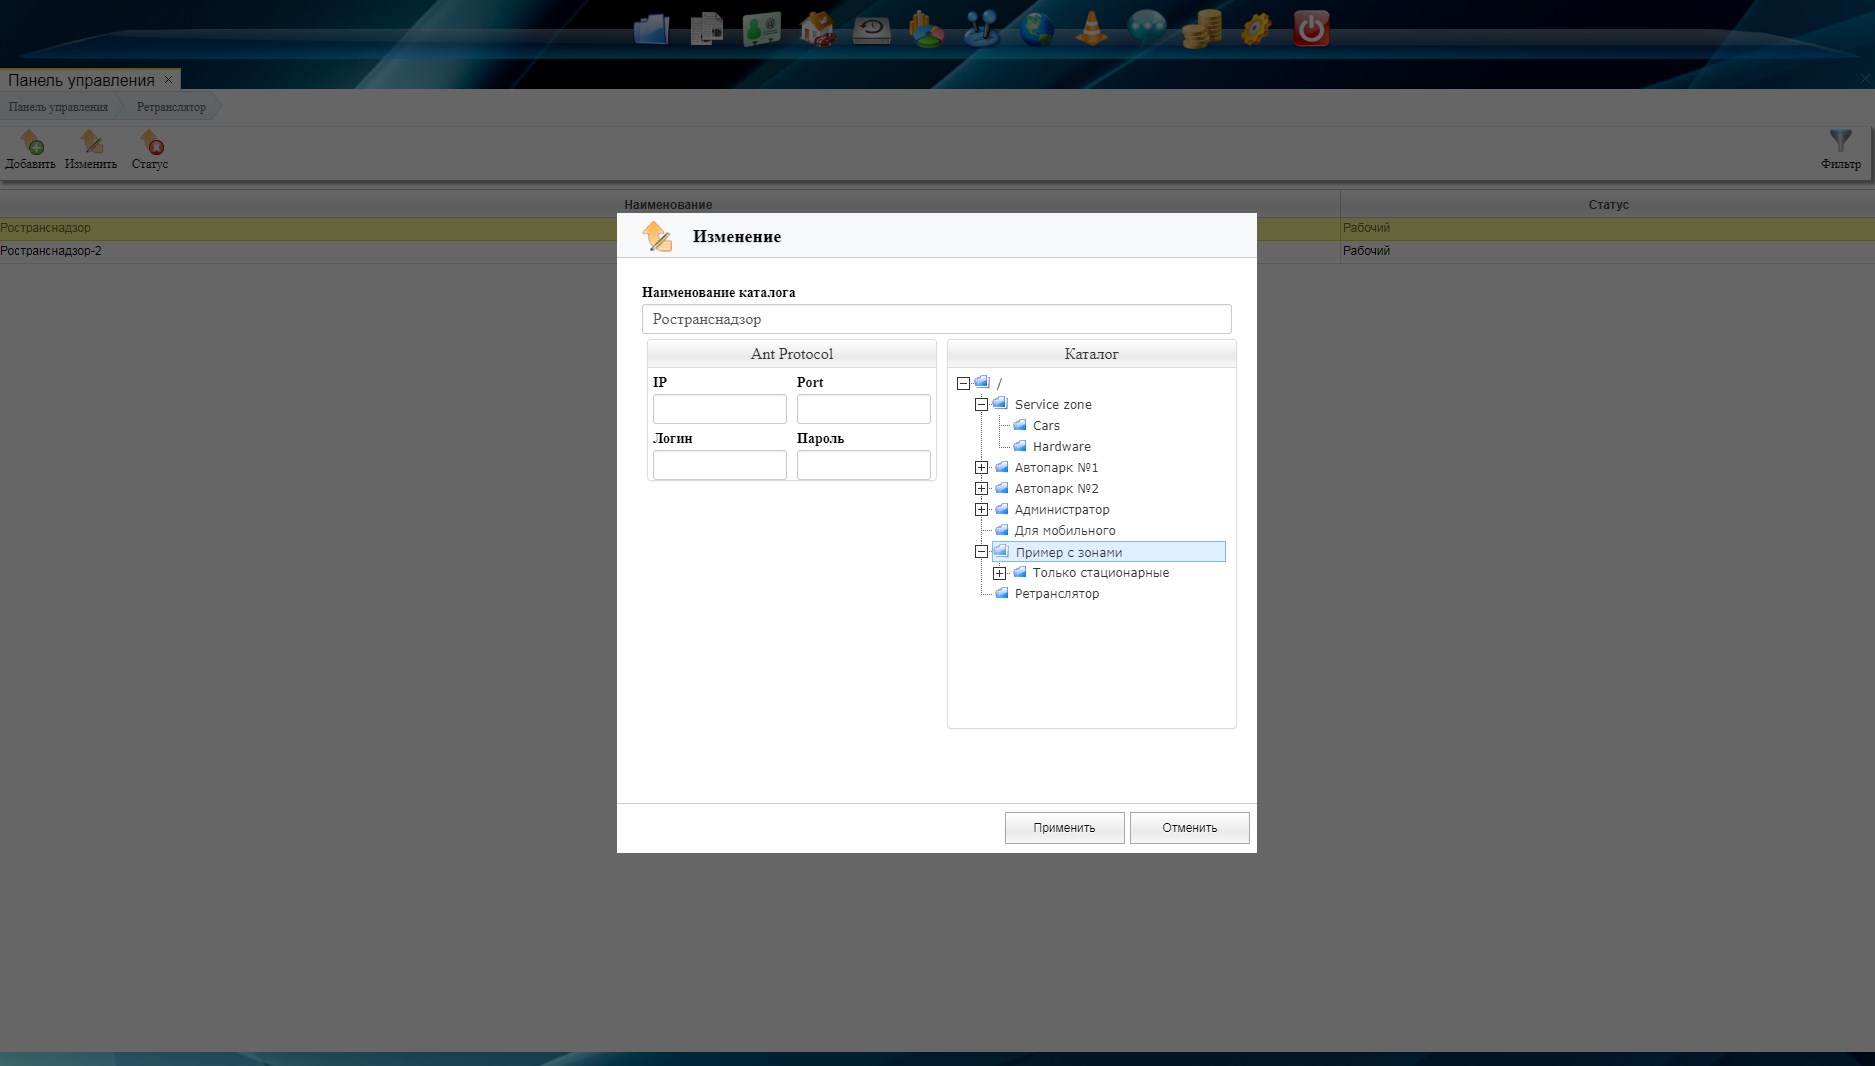The image size is (1875, 1066).
Task: Select the Панель управления tab
Action: pyautogui.click(x=81, y=80)
